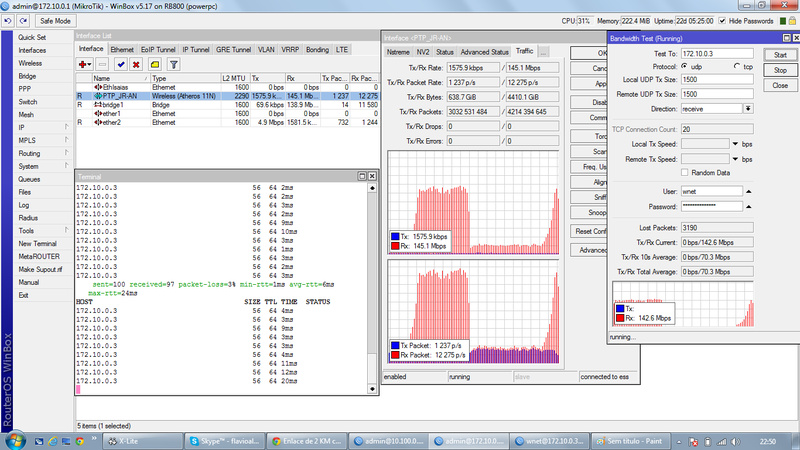The image size is (800, 450).
Task: Click the Terminal scrollbar down arrow
Action: [x=372, y=389]
